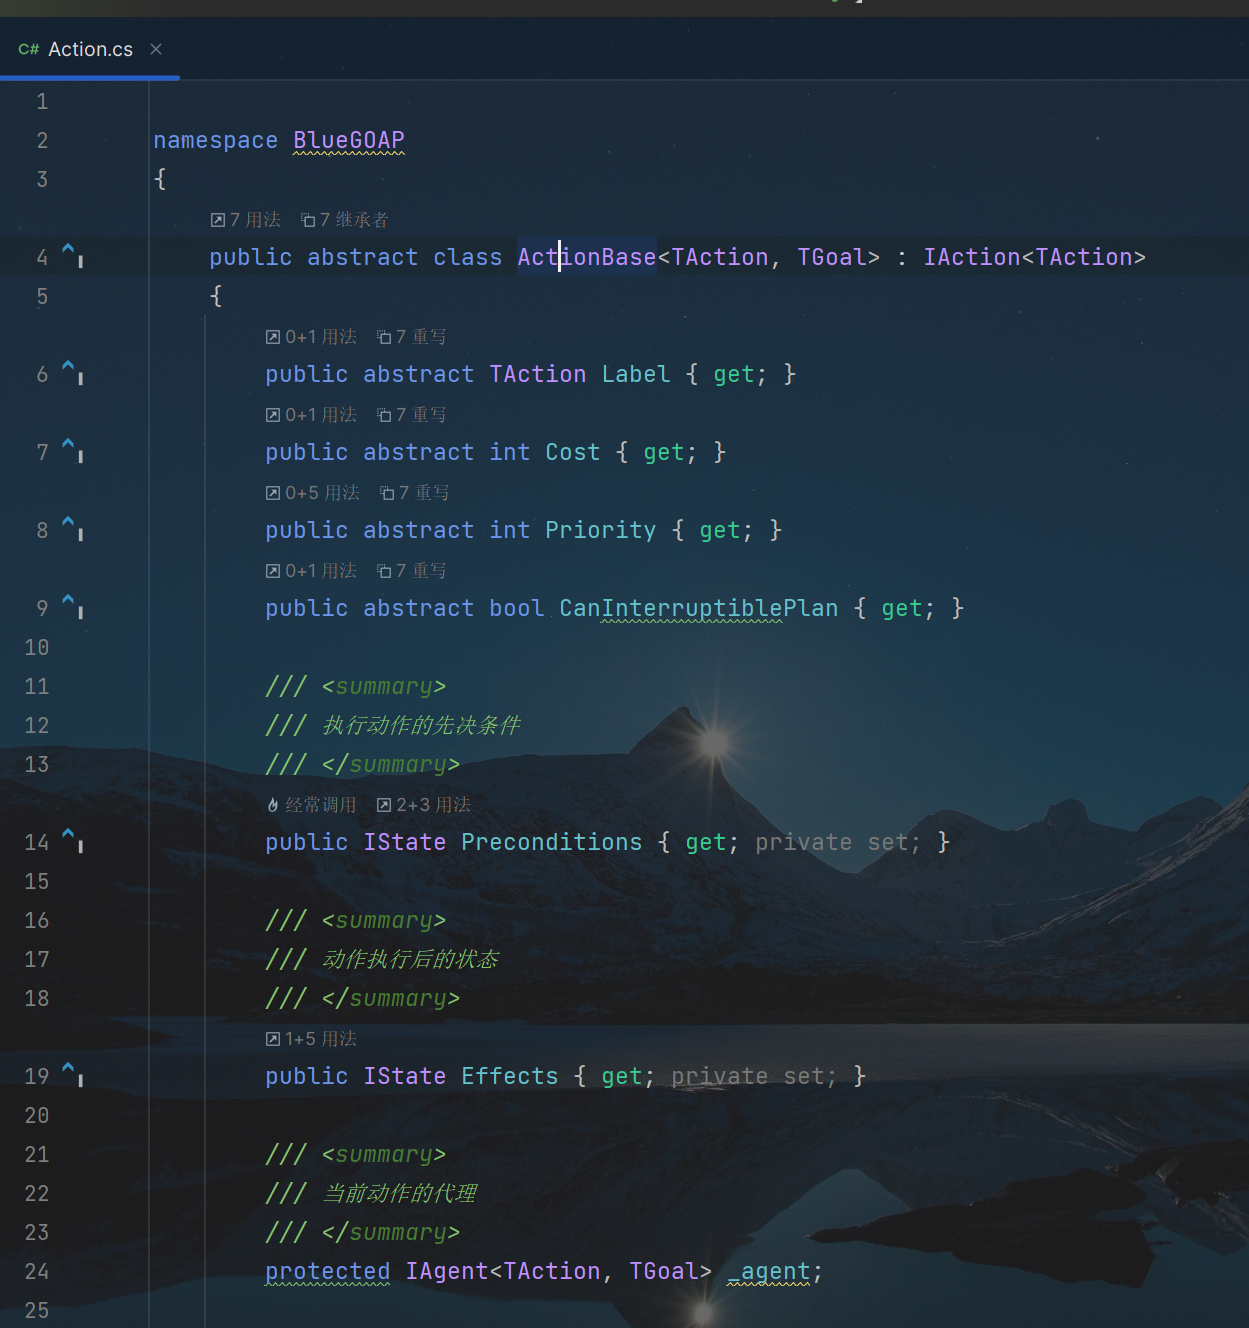Click the Label property name
This screenshot has width=1249, height=1328.
636,374
